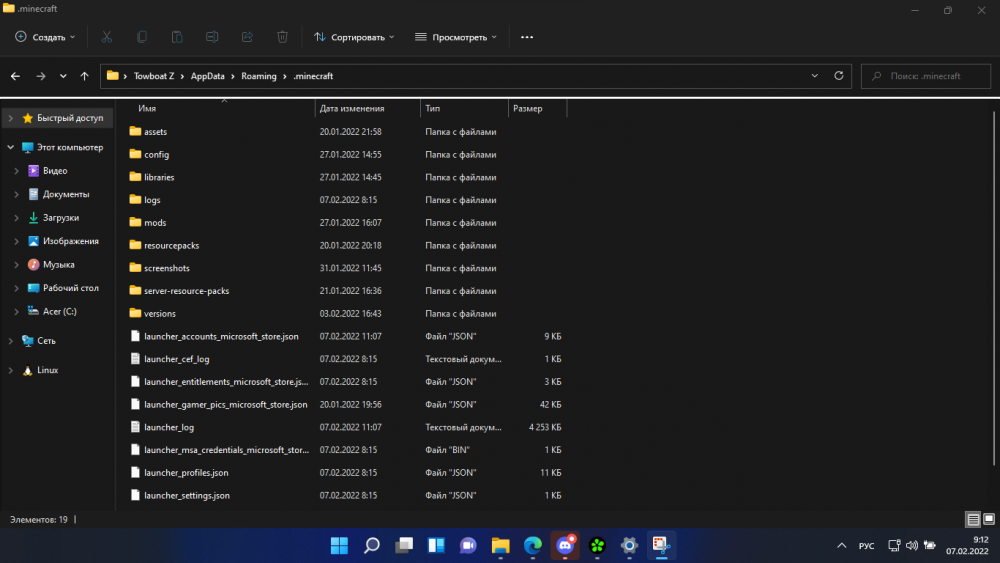Show hidden tray icons chevron

842,545
